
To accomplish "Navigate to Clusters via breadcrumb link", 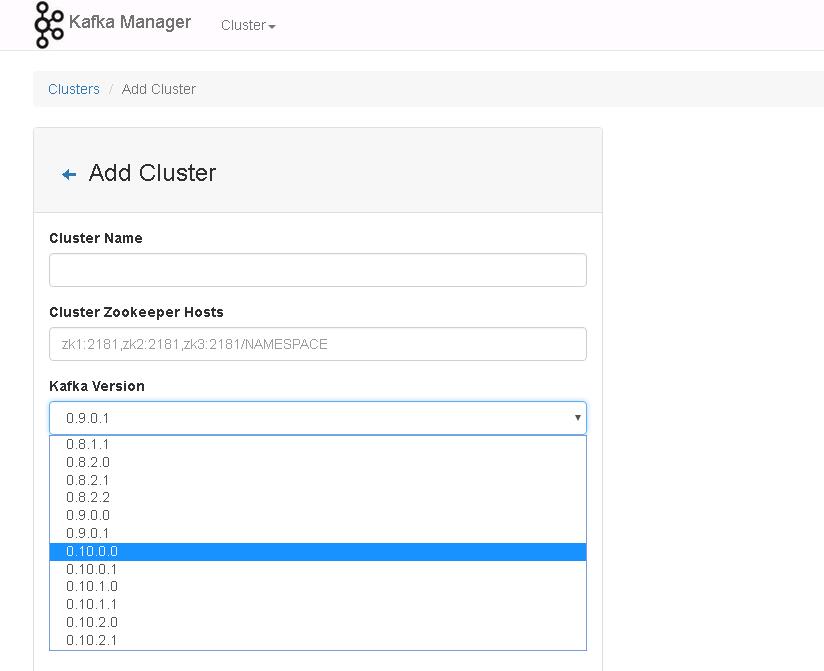I will (73, 89).
